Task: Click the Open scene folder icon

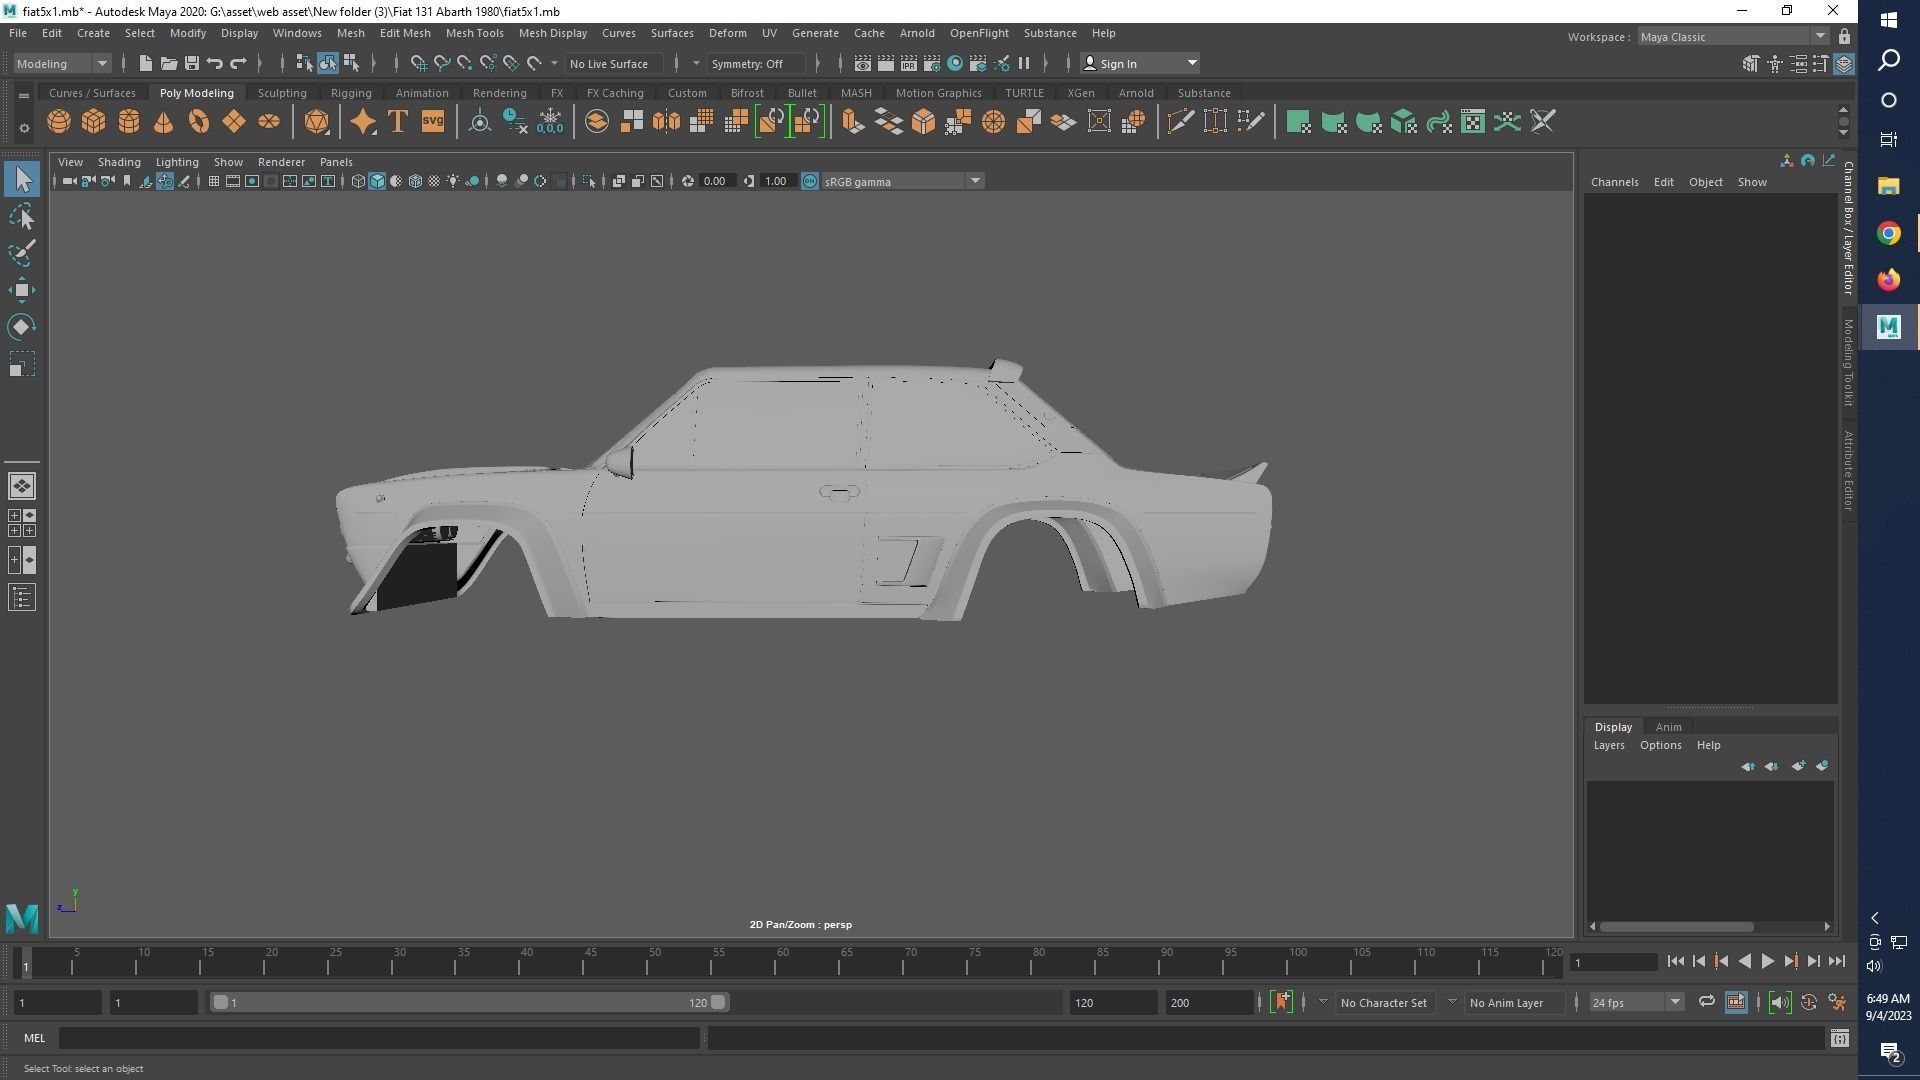Action: coord(169,64)
